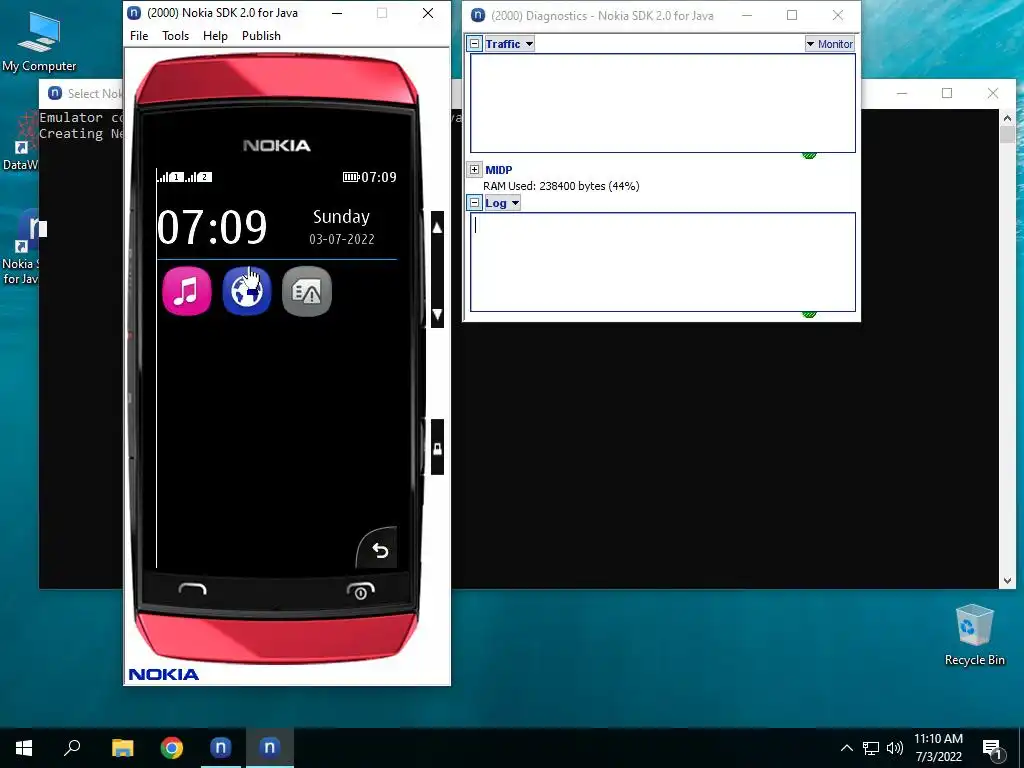Expand the MIDP section in Diagnostics
The width and height of the screenshot is (1024, 768).
pos(475,170)
